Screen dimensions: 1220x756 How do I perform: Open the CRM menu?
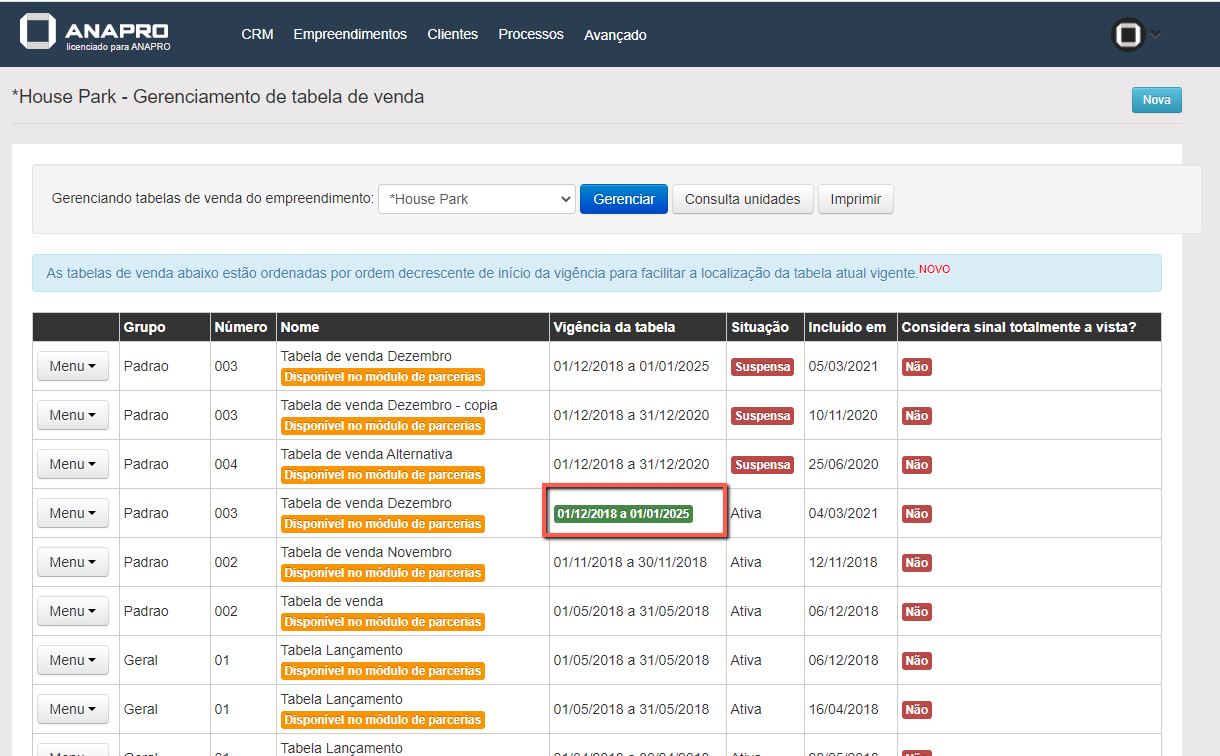257,34
